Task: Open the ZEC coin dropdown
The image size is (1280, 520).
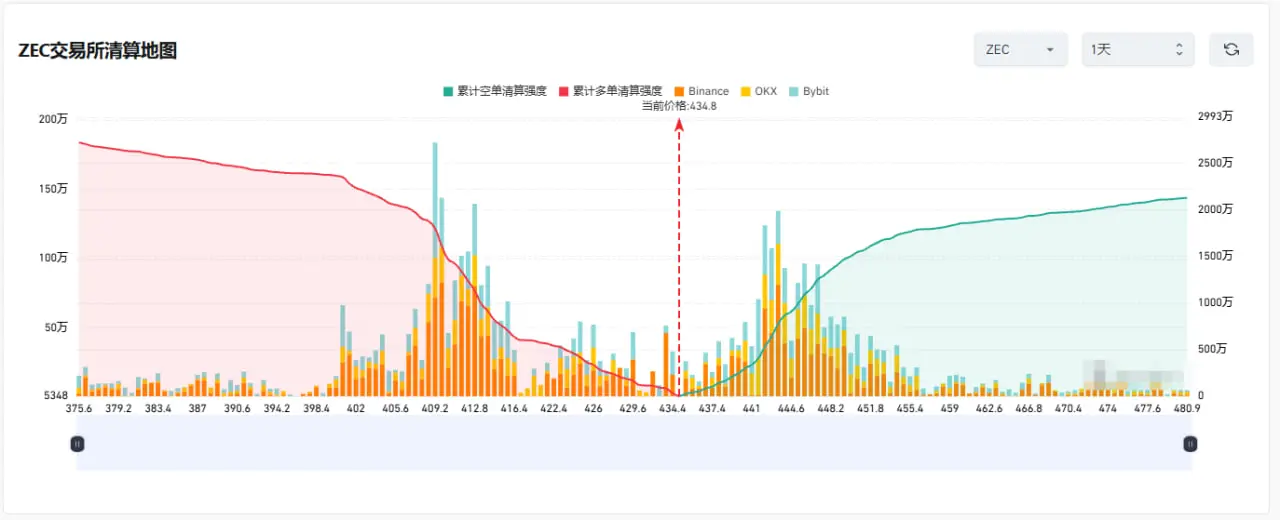Action: [1021, 49]
